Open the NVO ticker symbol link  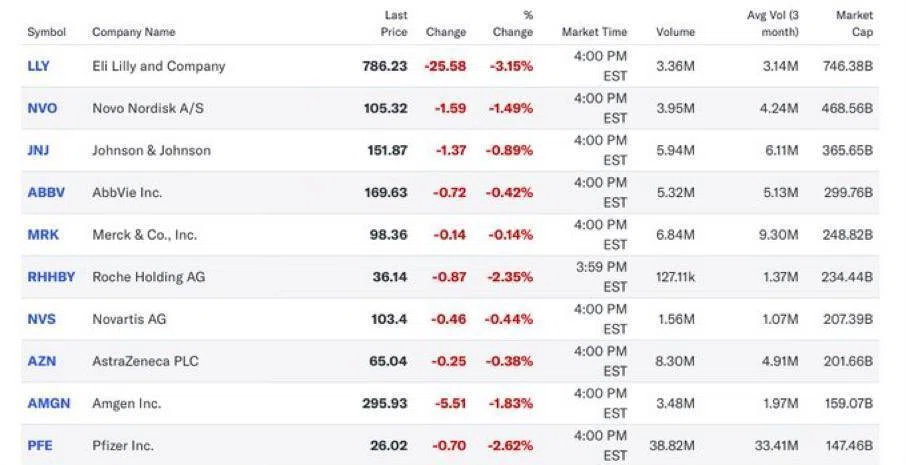(x=42, y=108)
